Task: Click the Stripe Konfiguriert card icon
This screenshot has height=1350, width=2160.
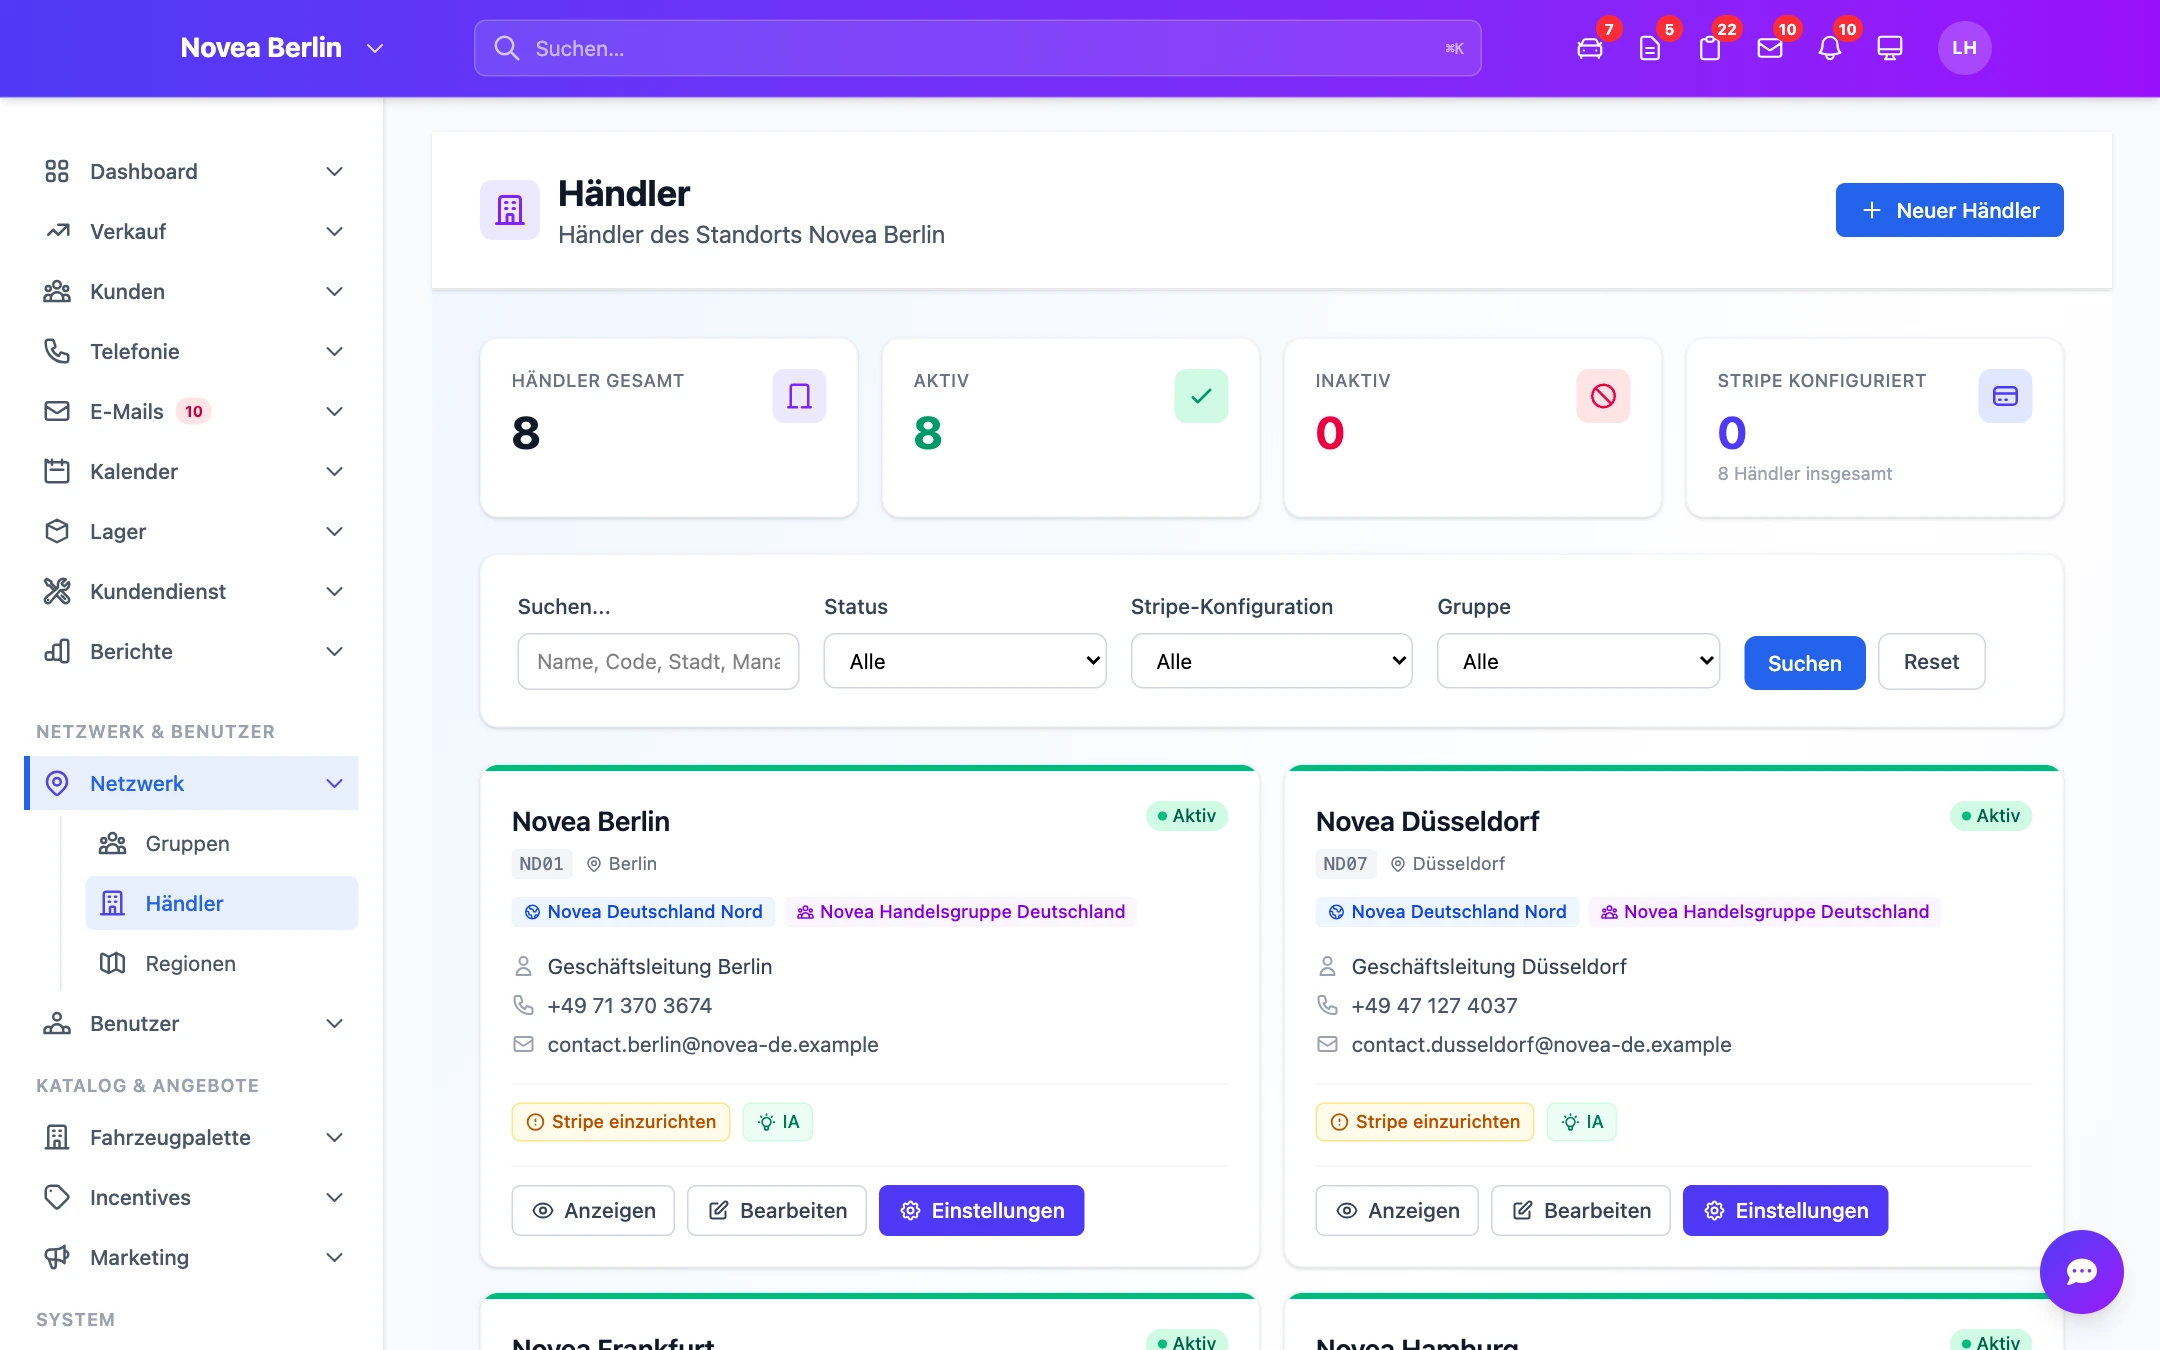Action: tap(2005, 396)
